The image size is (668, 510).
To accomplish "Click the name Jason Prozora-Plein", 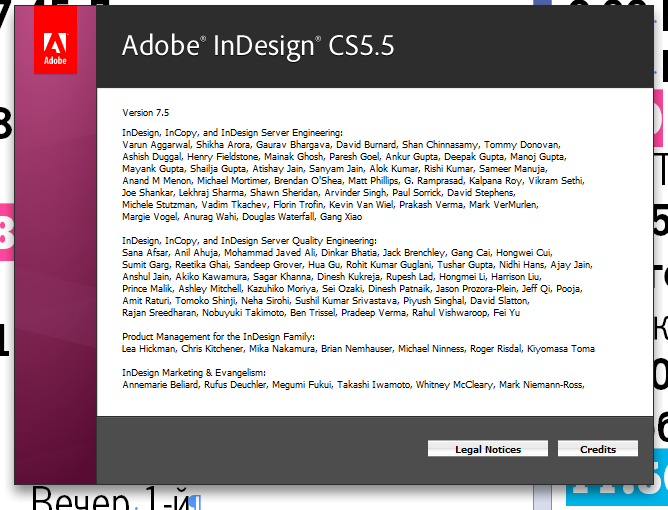I will click(x=476, y=289).
